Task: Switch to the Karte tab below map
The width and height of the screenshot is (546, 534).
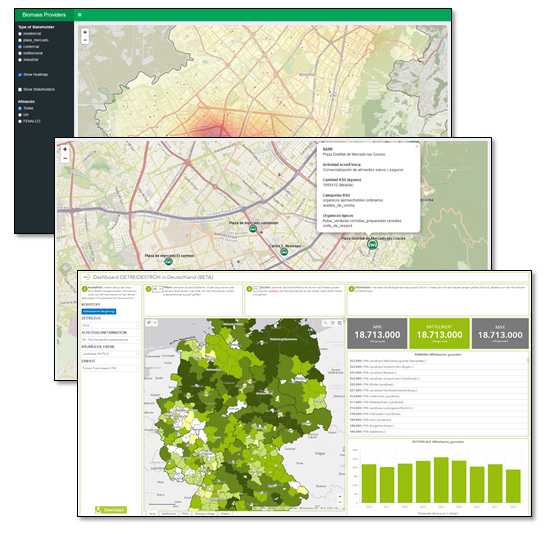Action: [152, 513]
